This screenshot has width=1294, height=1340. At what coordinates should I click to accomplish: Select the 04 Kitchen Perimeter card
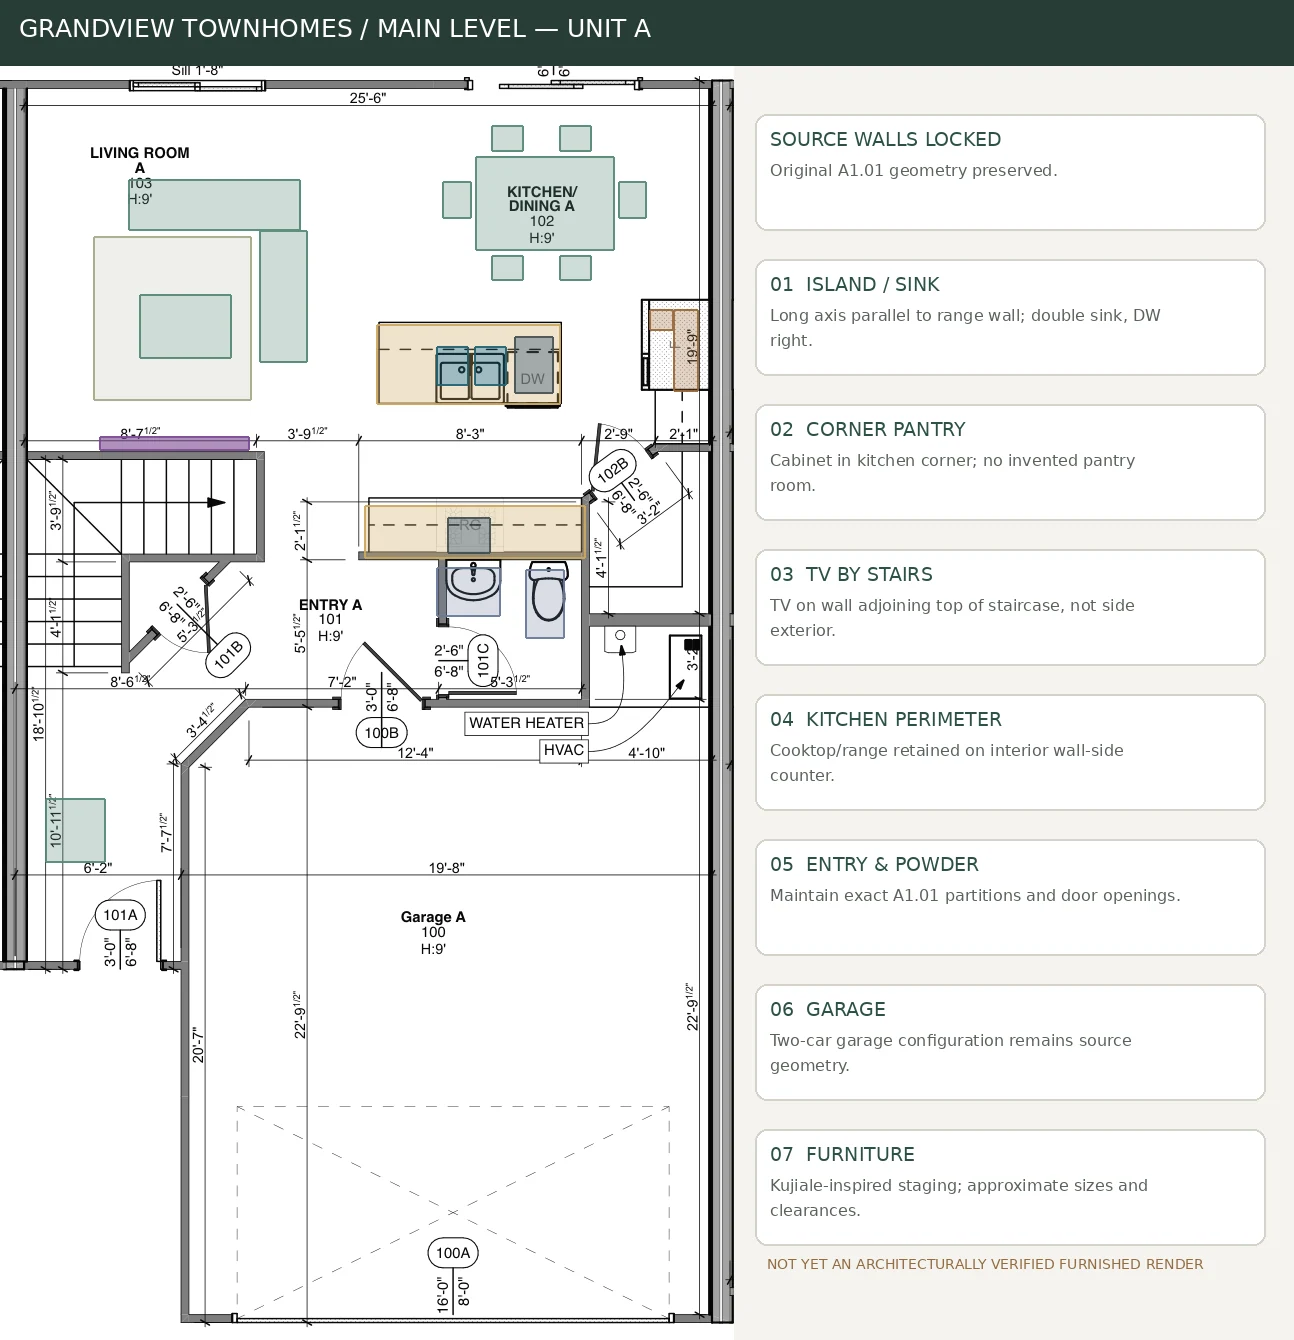click(1010, 752)
